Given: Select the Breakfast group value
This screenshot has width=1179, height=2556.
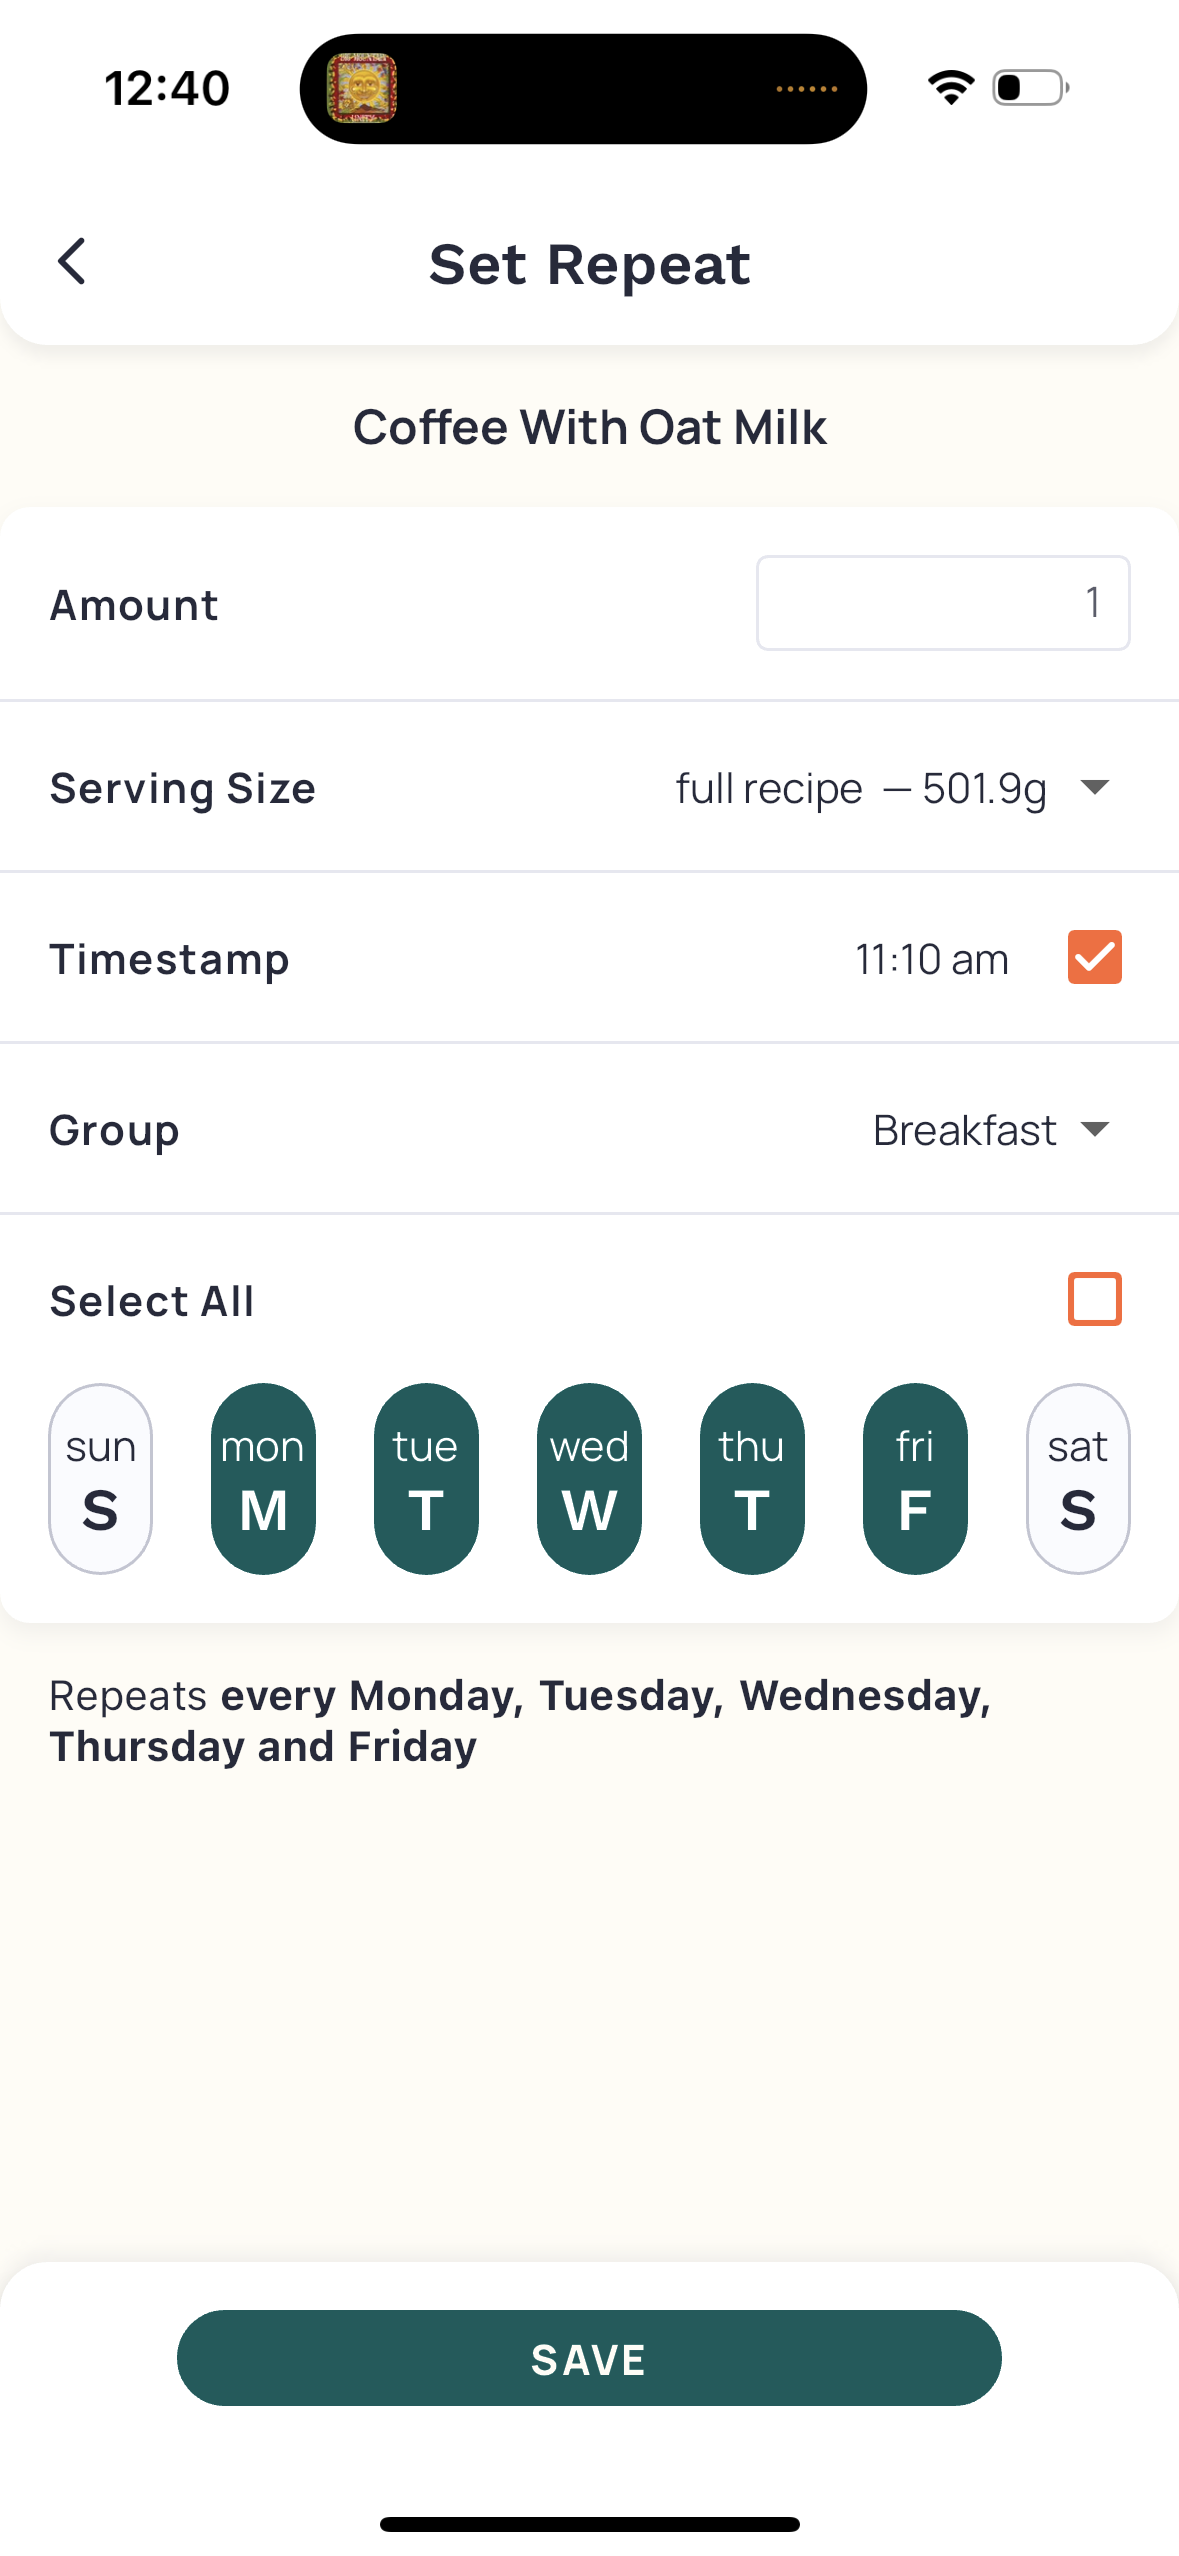Looking at the screenshot, I should pos(964,1130).
